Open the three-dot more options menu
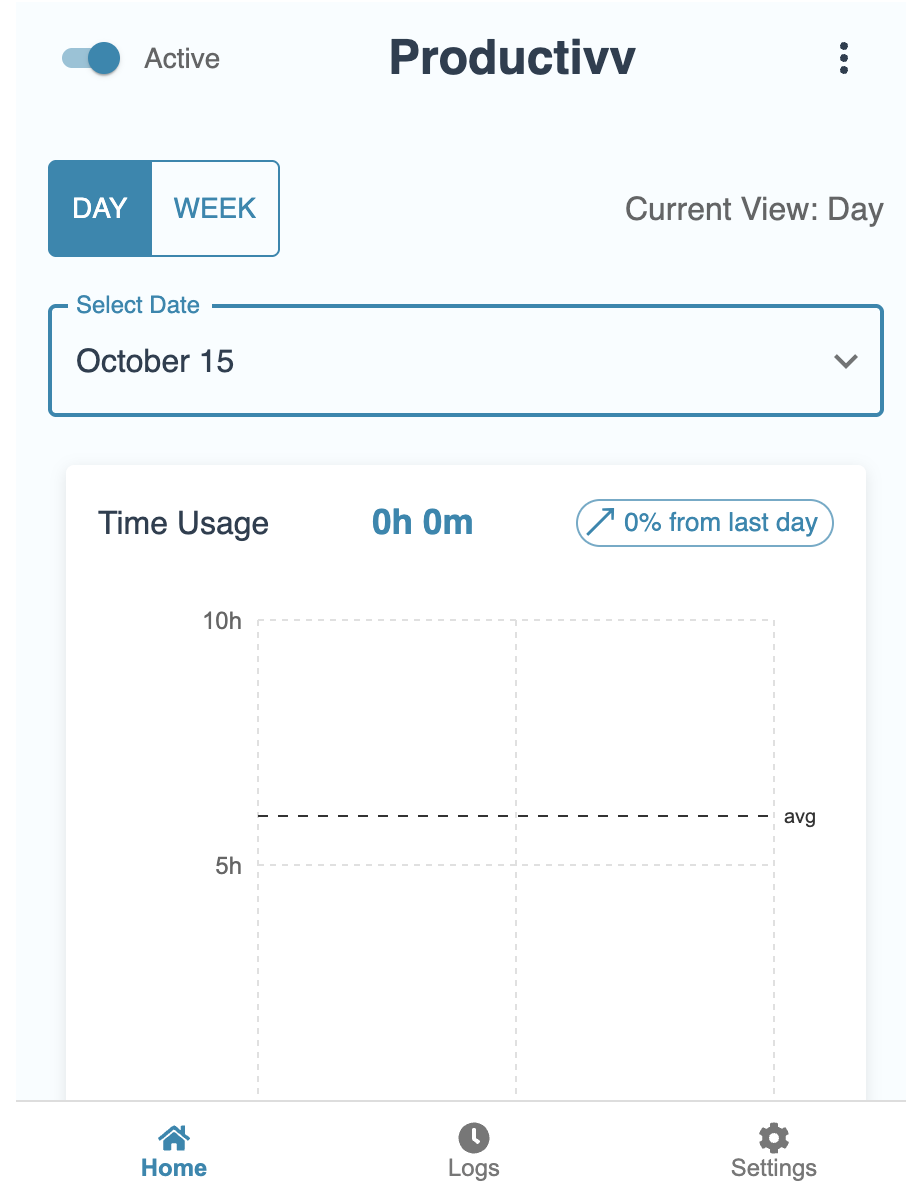The width and height of the screenshot is (906, 1202). pyautogui.click(x=844, y=59)
